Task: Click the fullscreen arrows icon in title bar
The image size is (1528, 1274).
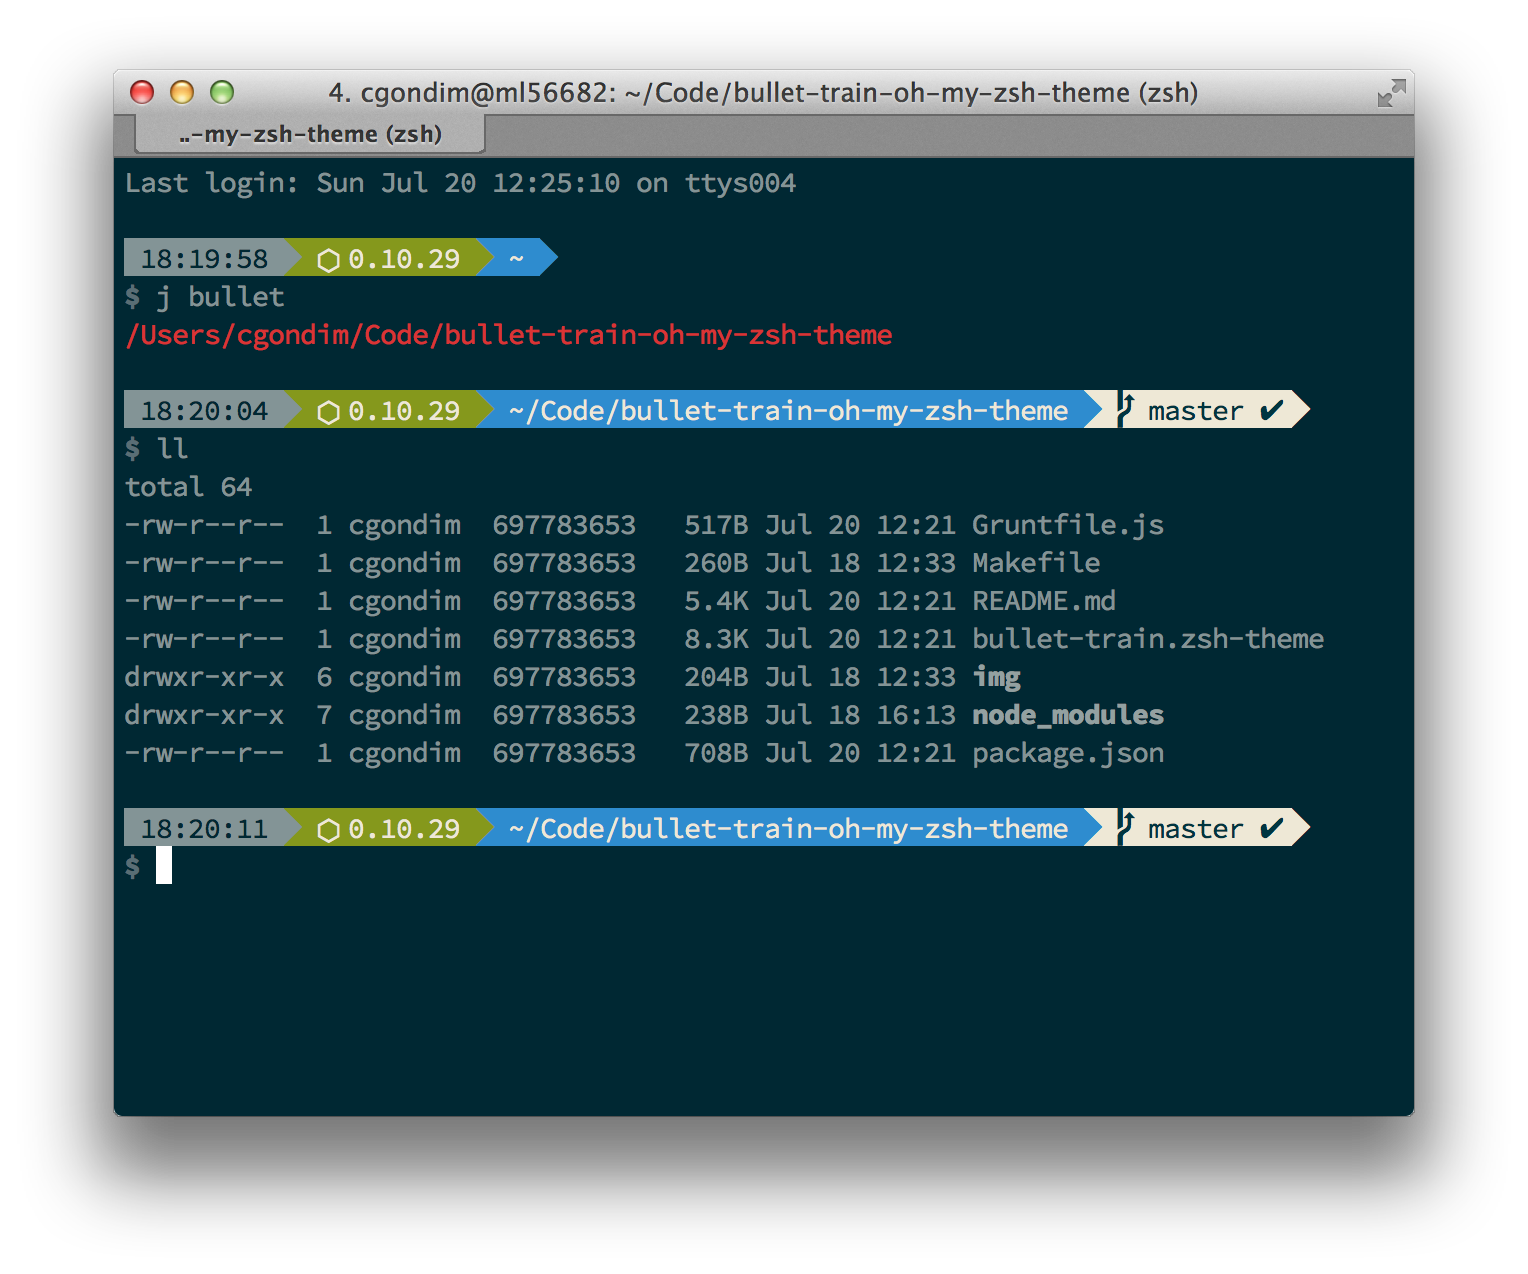Action: pyautogui.click(x=1391, y=94)
